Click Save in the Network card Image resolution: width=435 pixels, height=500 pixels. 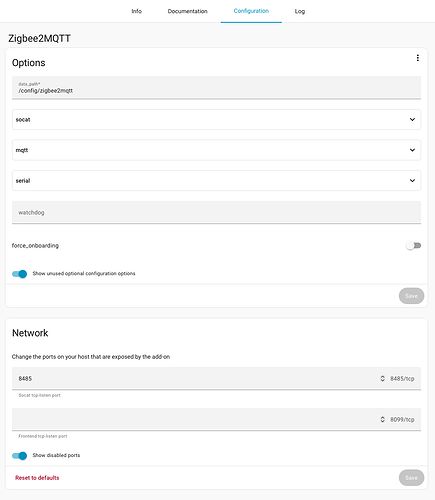pyautogui.click(x=411, y=478)
